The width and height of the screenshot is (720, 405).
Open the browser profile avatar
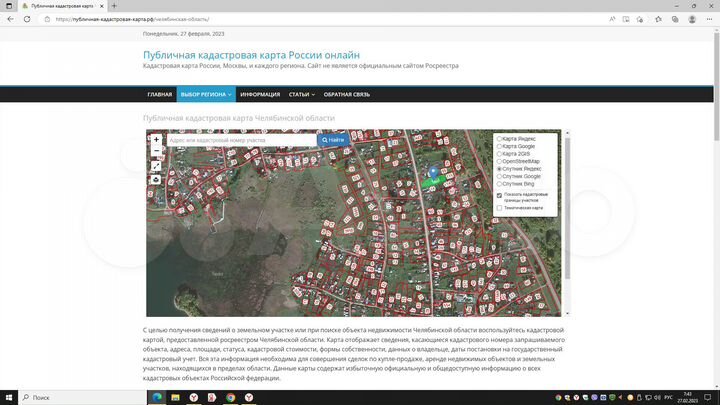click(692, 19)
